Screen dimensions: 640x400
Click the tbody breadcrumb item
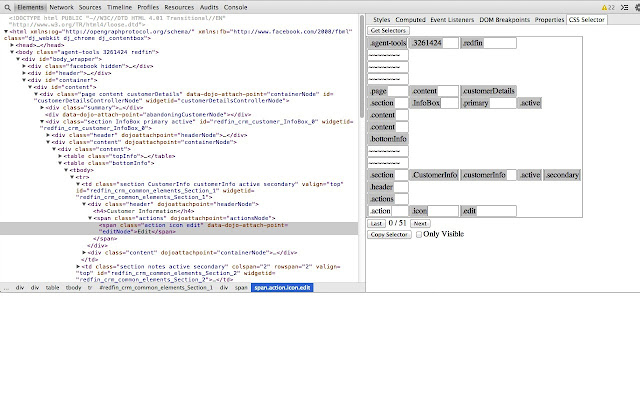[x=73, y=288]
